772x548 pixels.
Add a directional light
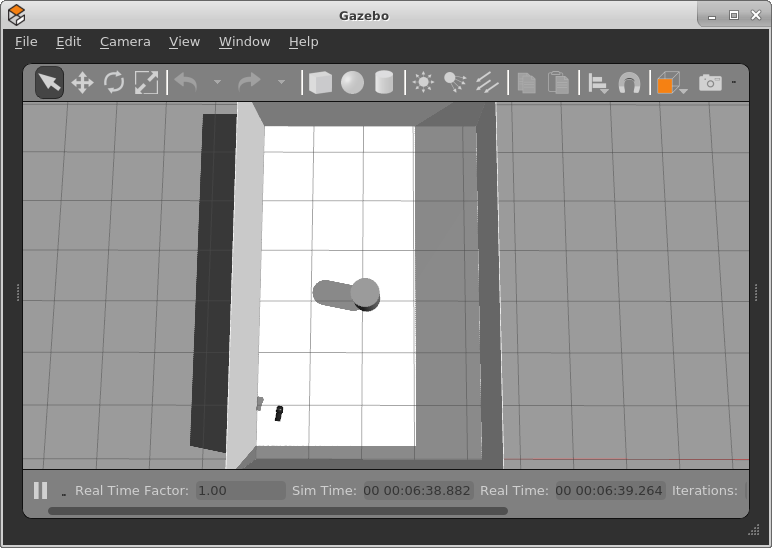pyautogui.click(x=486, y=82)
